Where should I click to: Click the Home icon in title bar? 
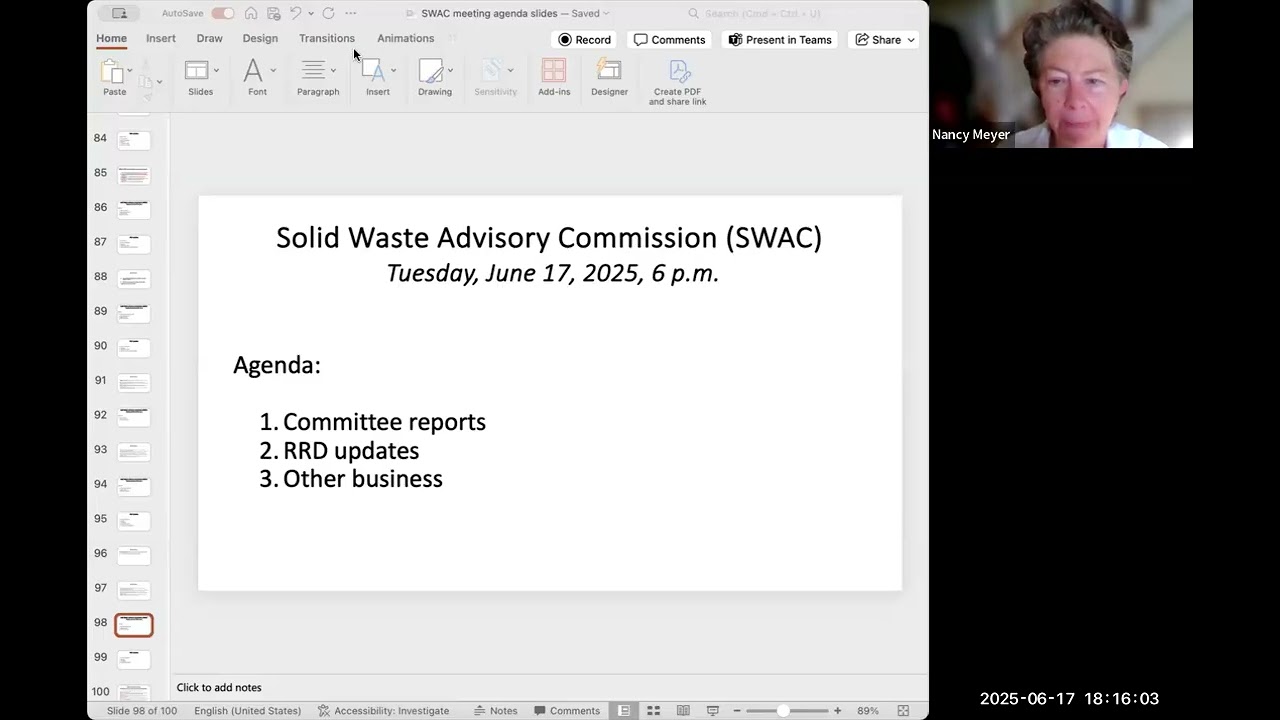tap(251, 13)
